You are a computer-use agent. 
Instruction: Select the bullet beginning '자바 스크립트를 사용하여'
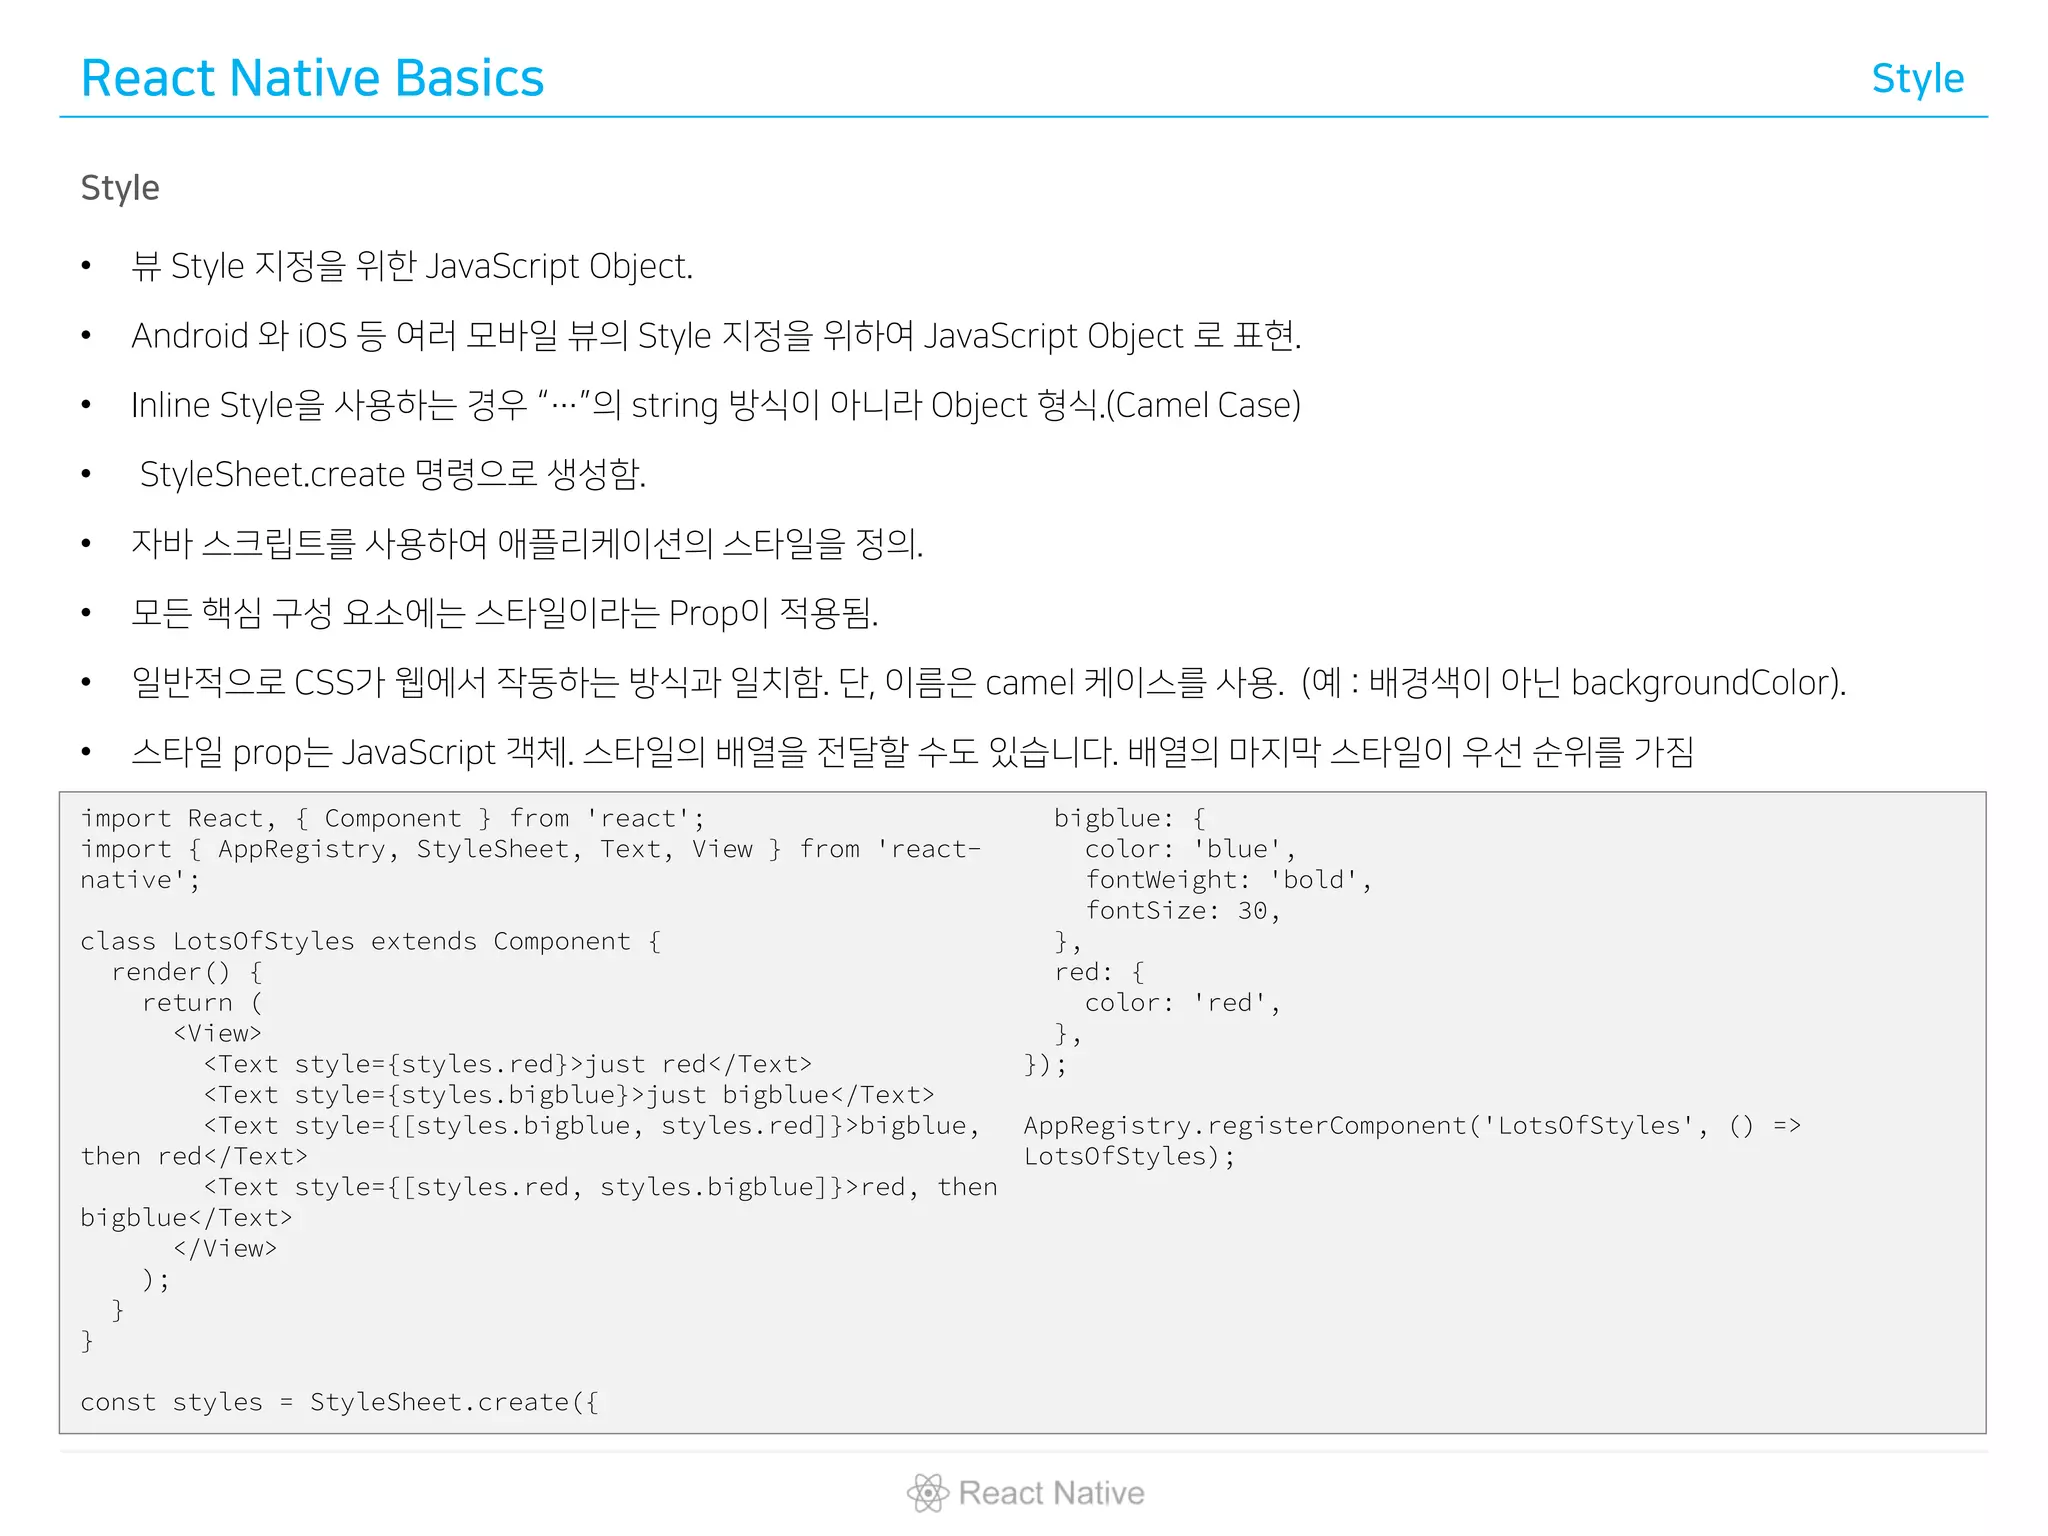pos(527,544)
